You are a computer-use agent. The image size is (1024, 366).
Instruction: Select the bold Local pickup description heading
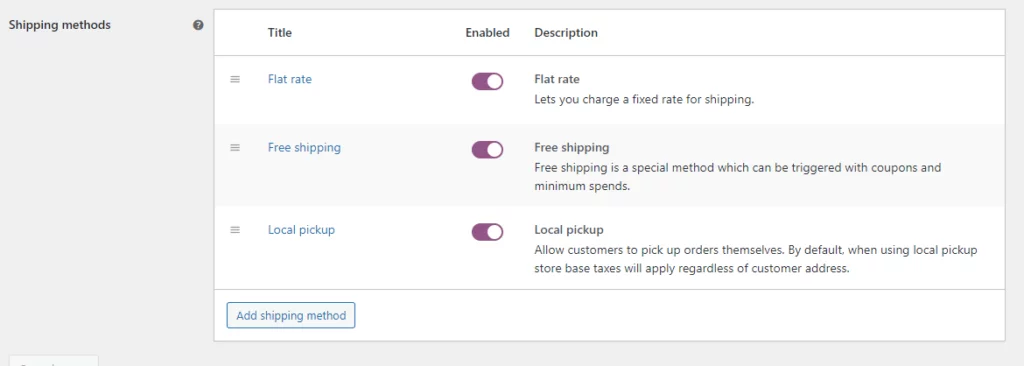pyautogui.click(x=569, y=230)
